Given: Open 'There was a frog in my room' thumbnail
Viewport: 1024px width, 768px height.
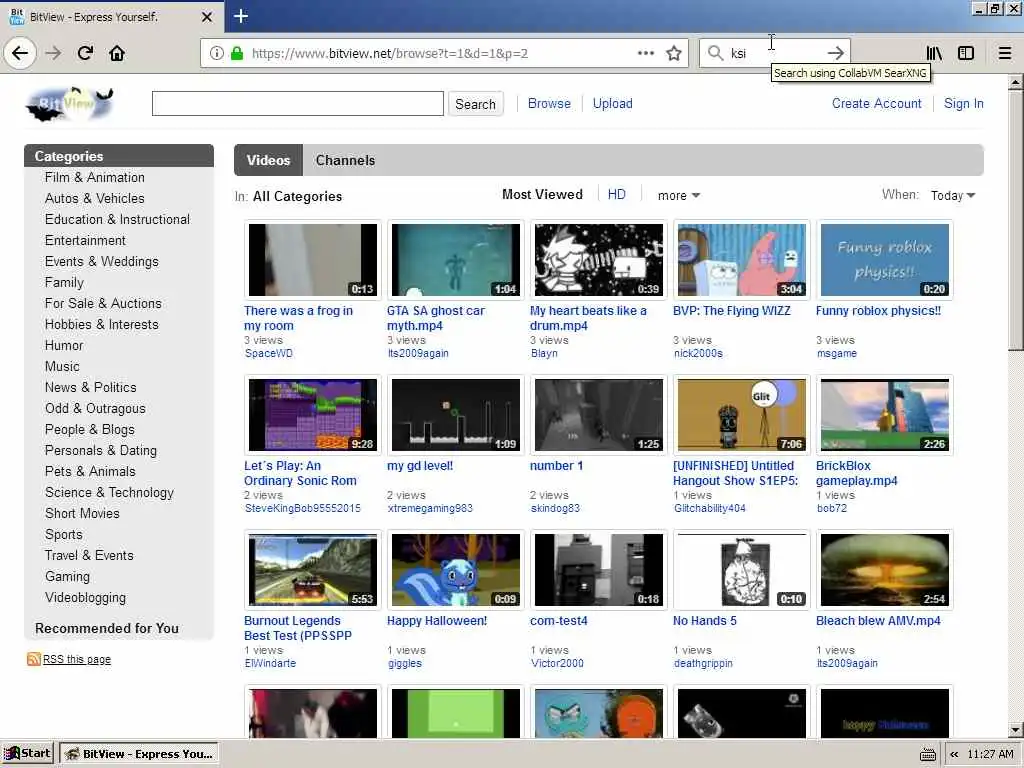Looking at the screenshot, I should 313,260.
